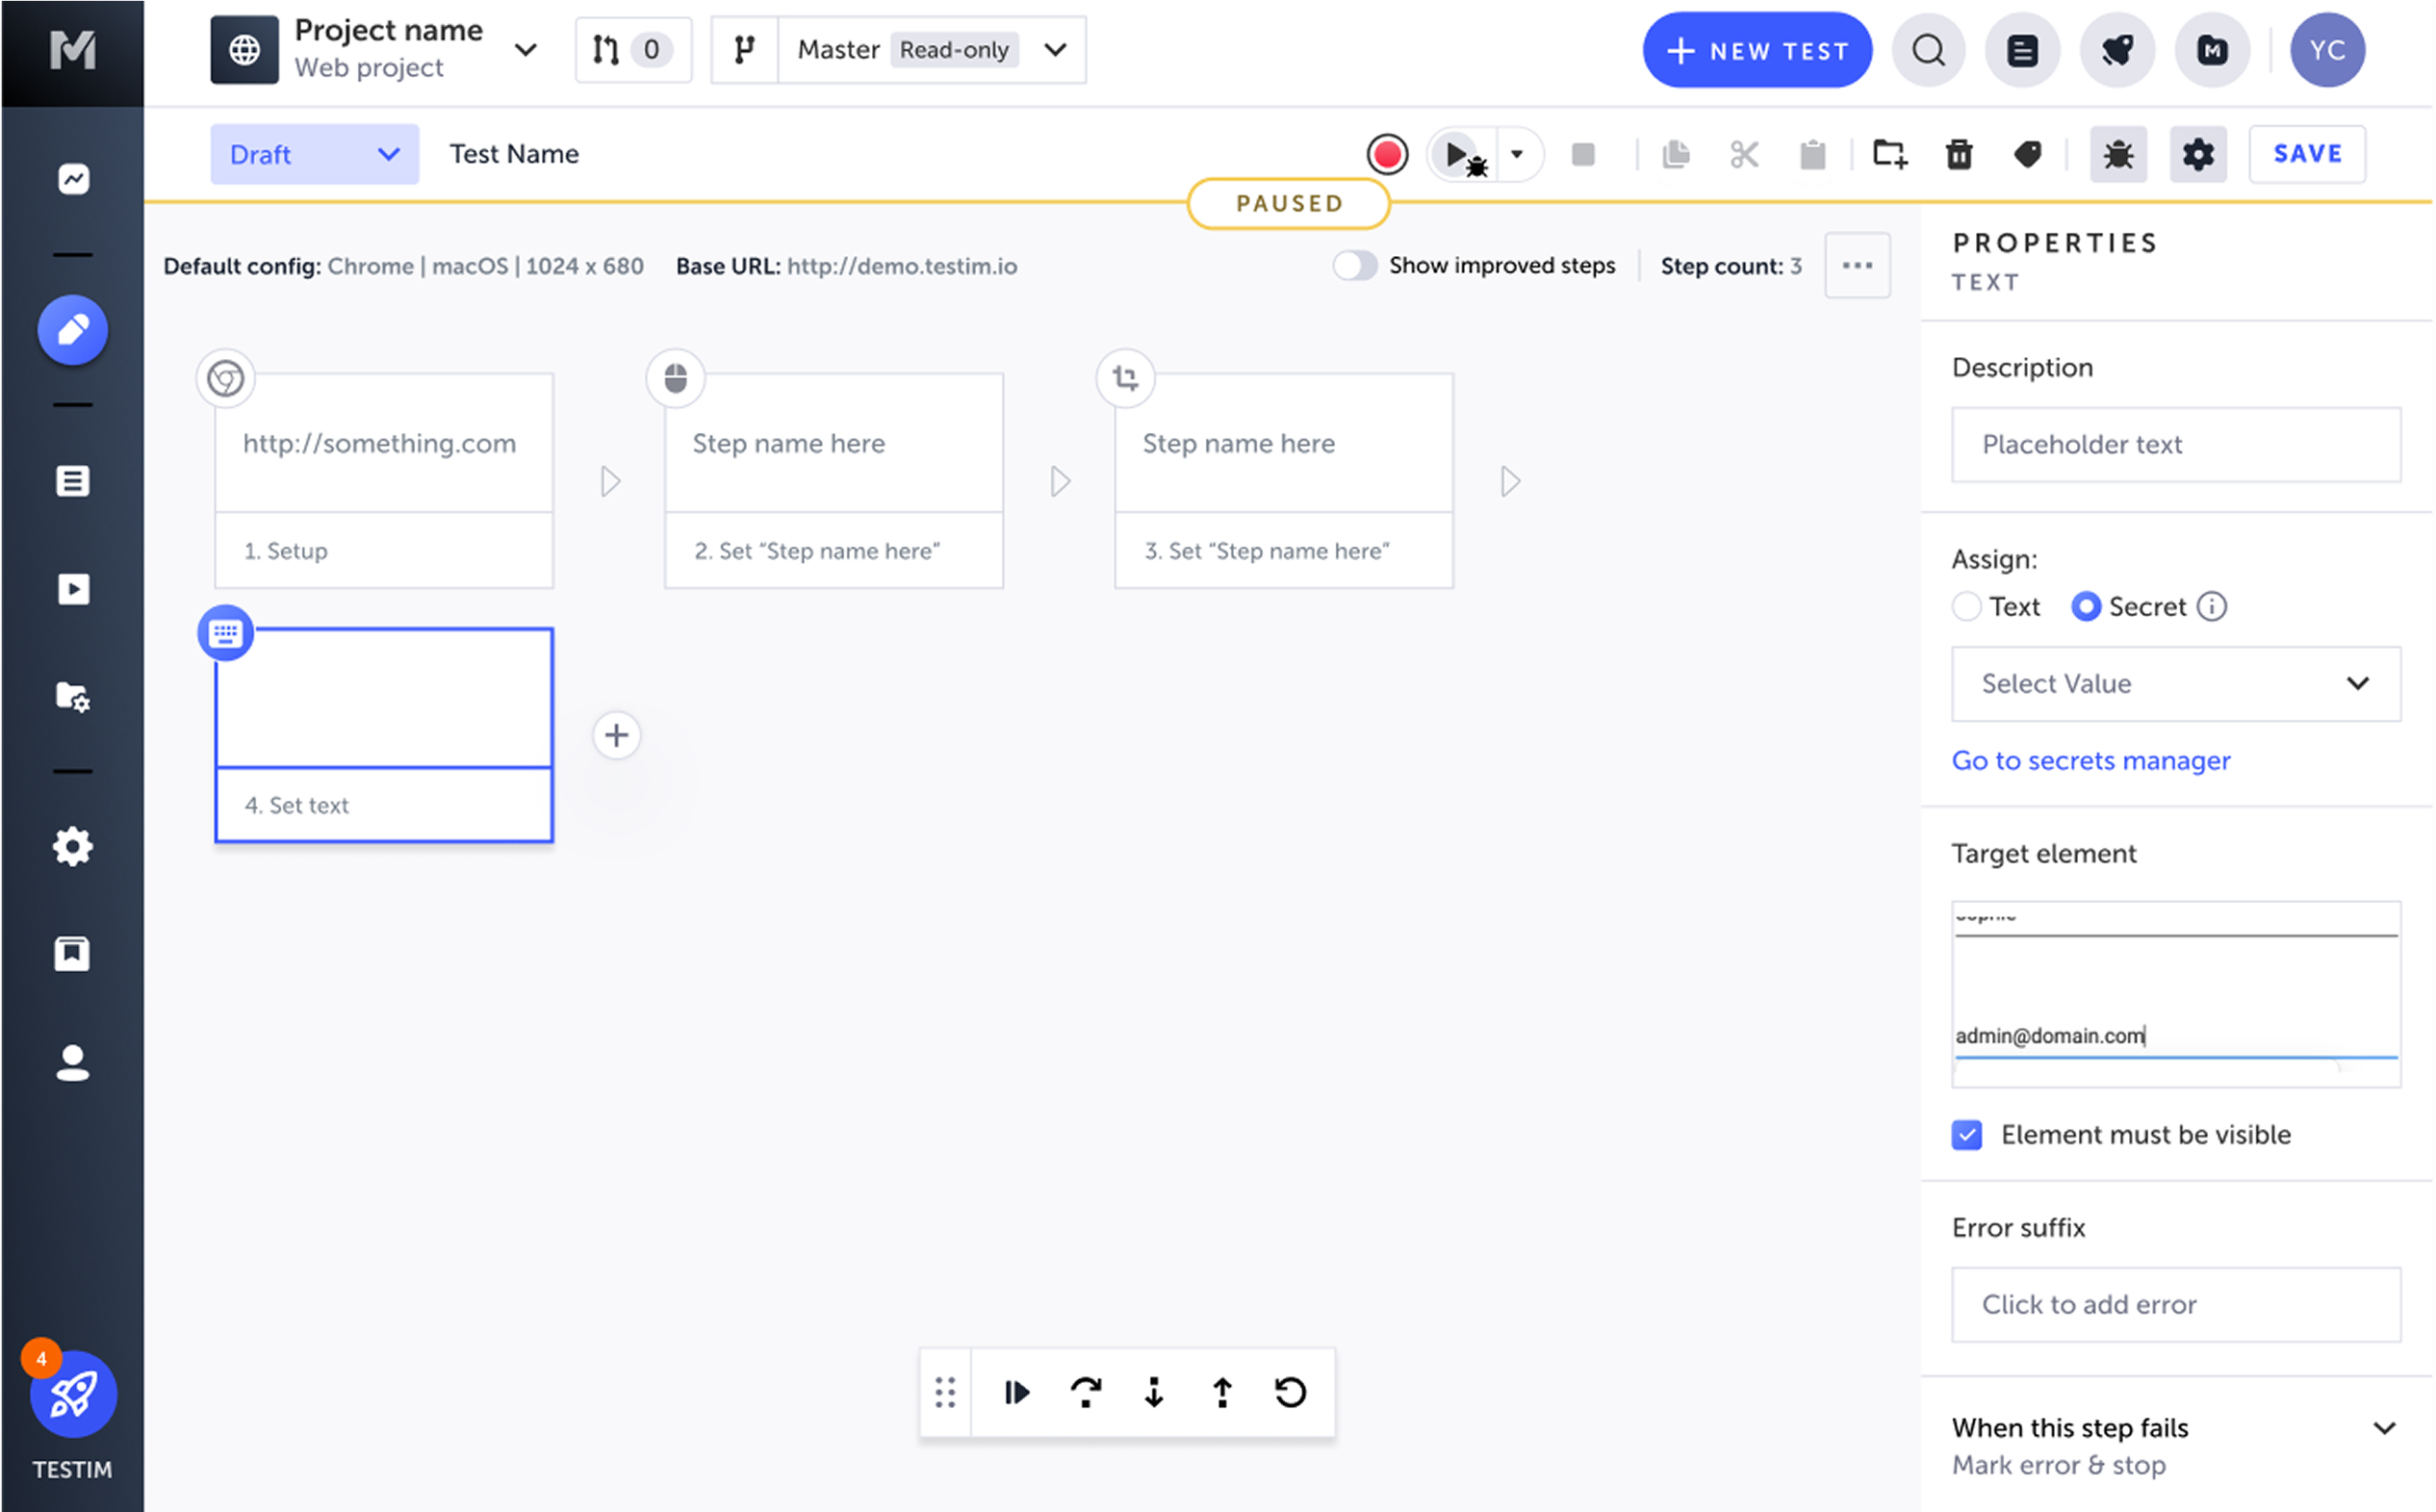
Task: Open the bookmark book icon in sidebar
Action: pos(73,954)
